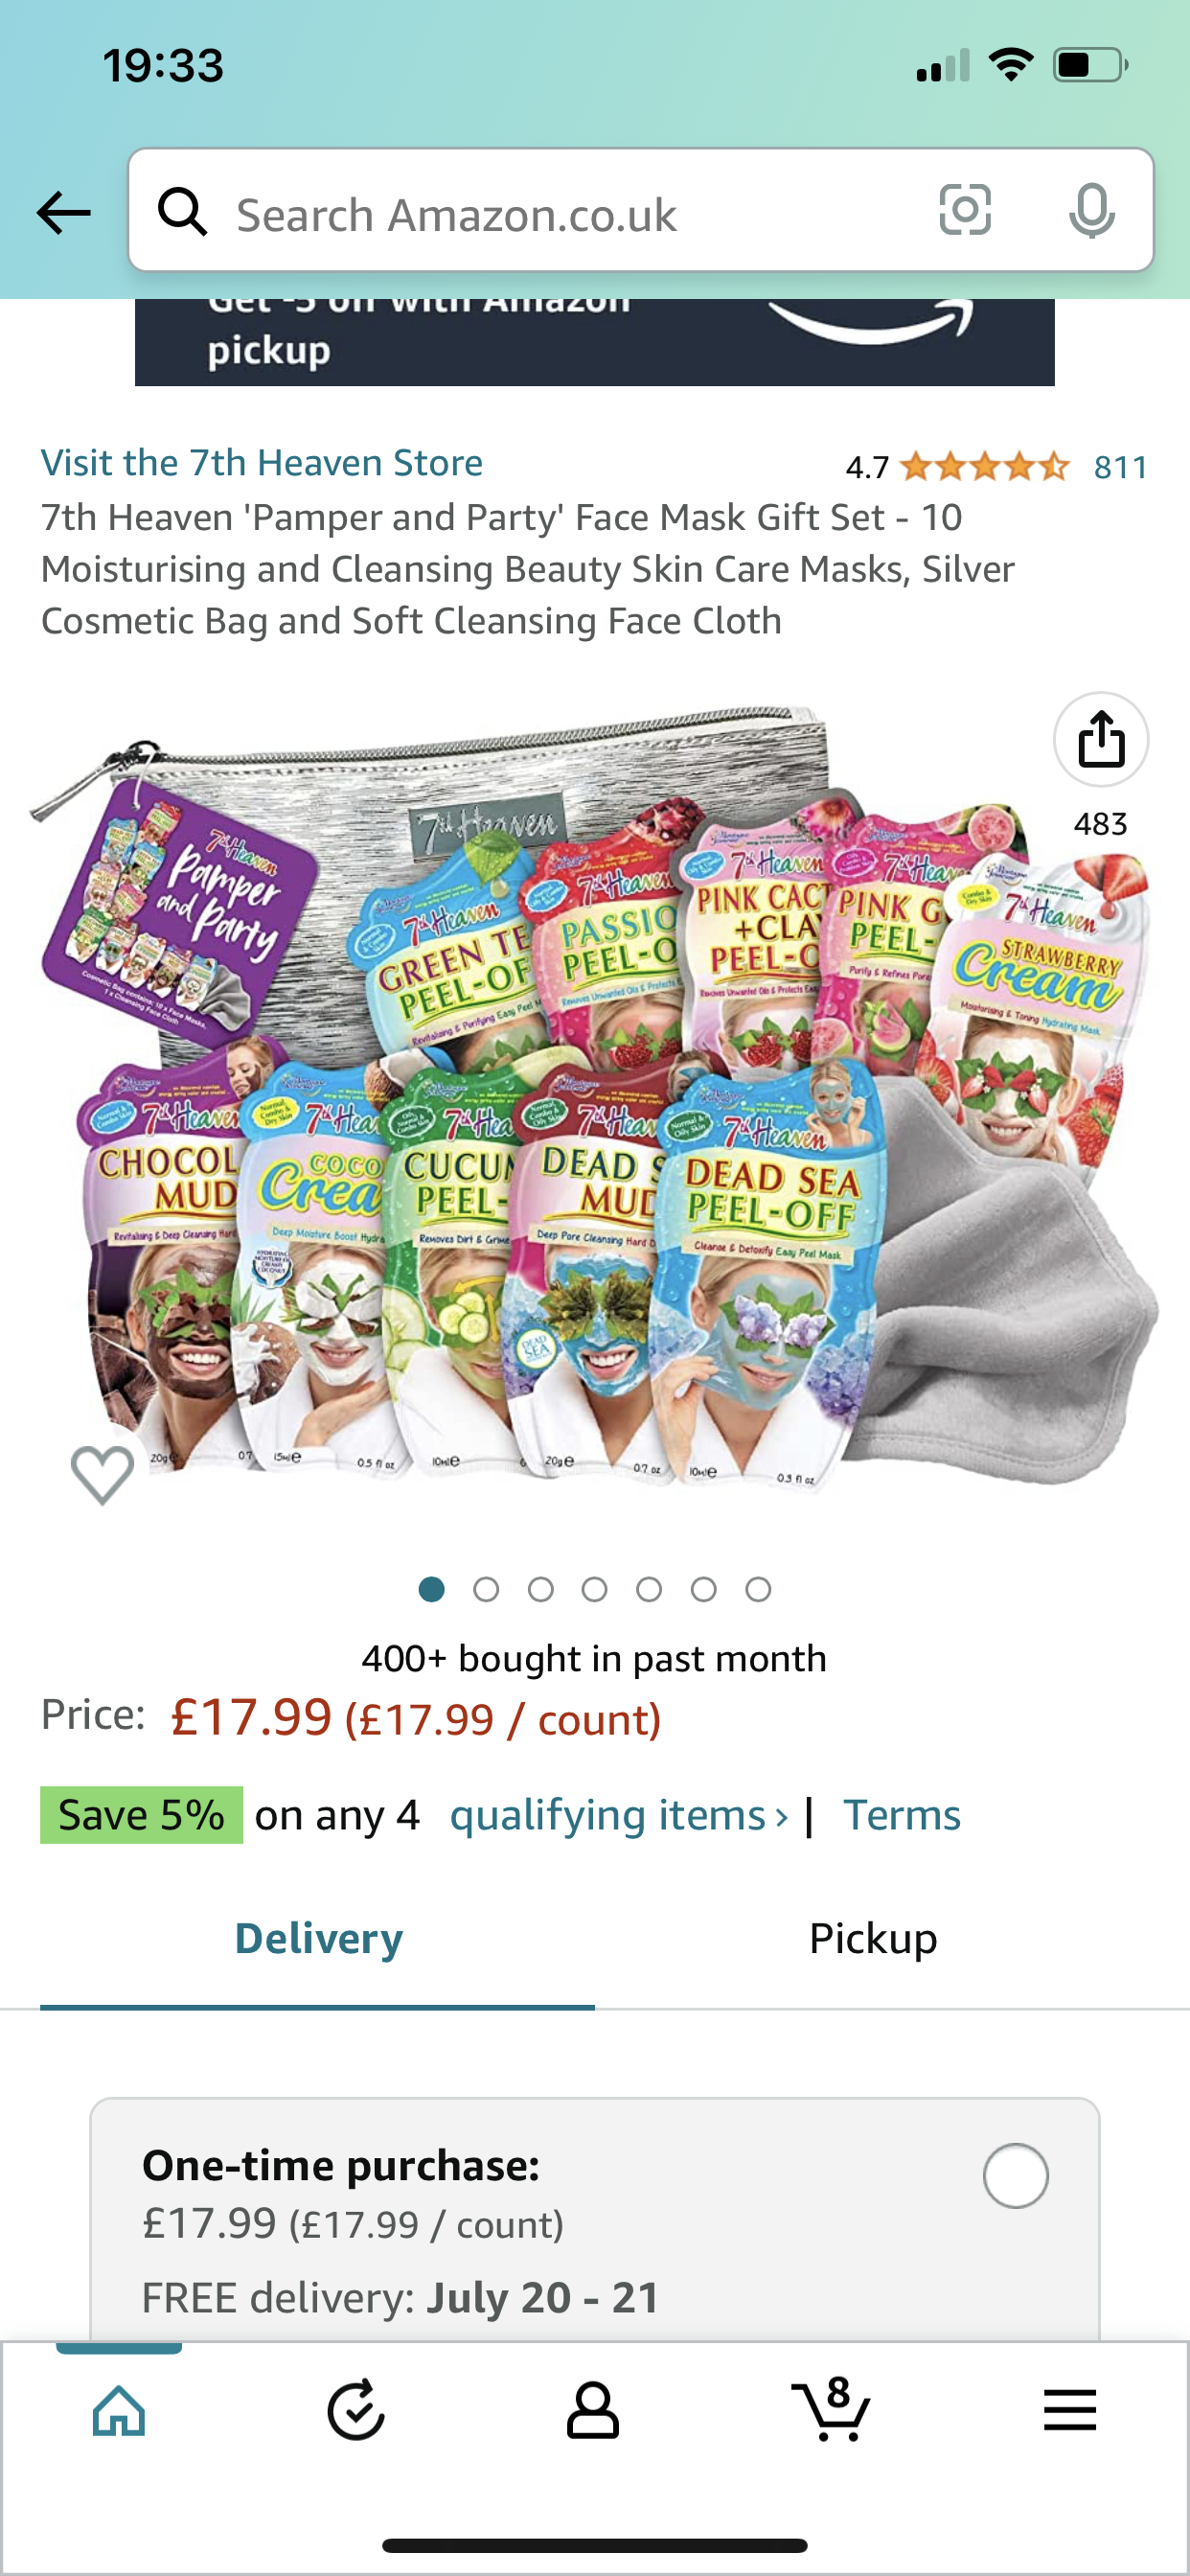Switch to the Pickup tab
The height and width of the screenshot is (2576, 1190).
coord(873,1939)
